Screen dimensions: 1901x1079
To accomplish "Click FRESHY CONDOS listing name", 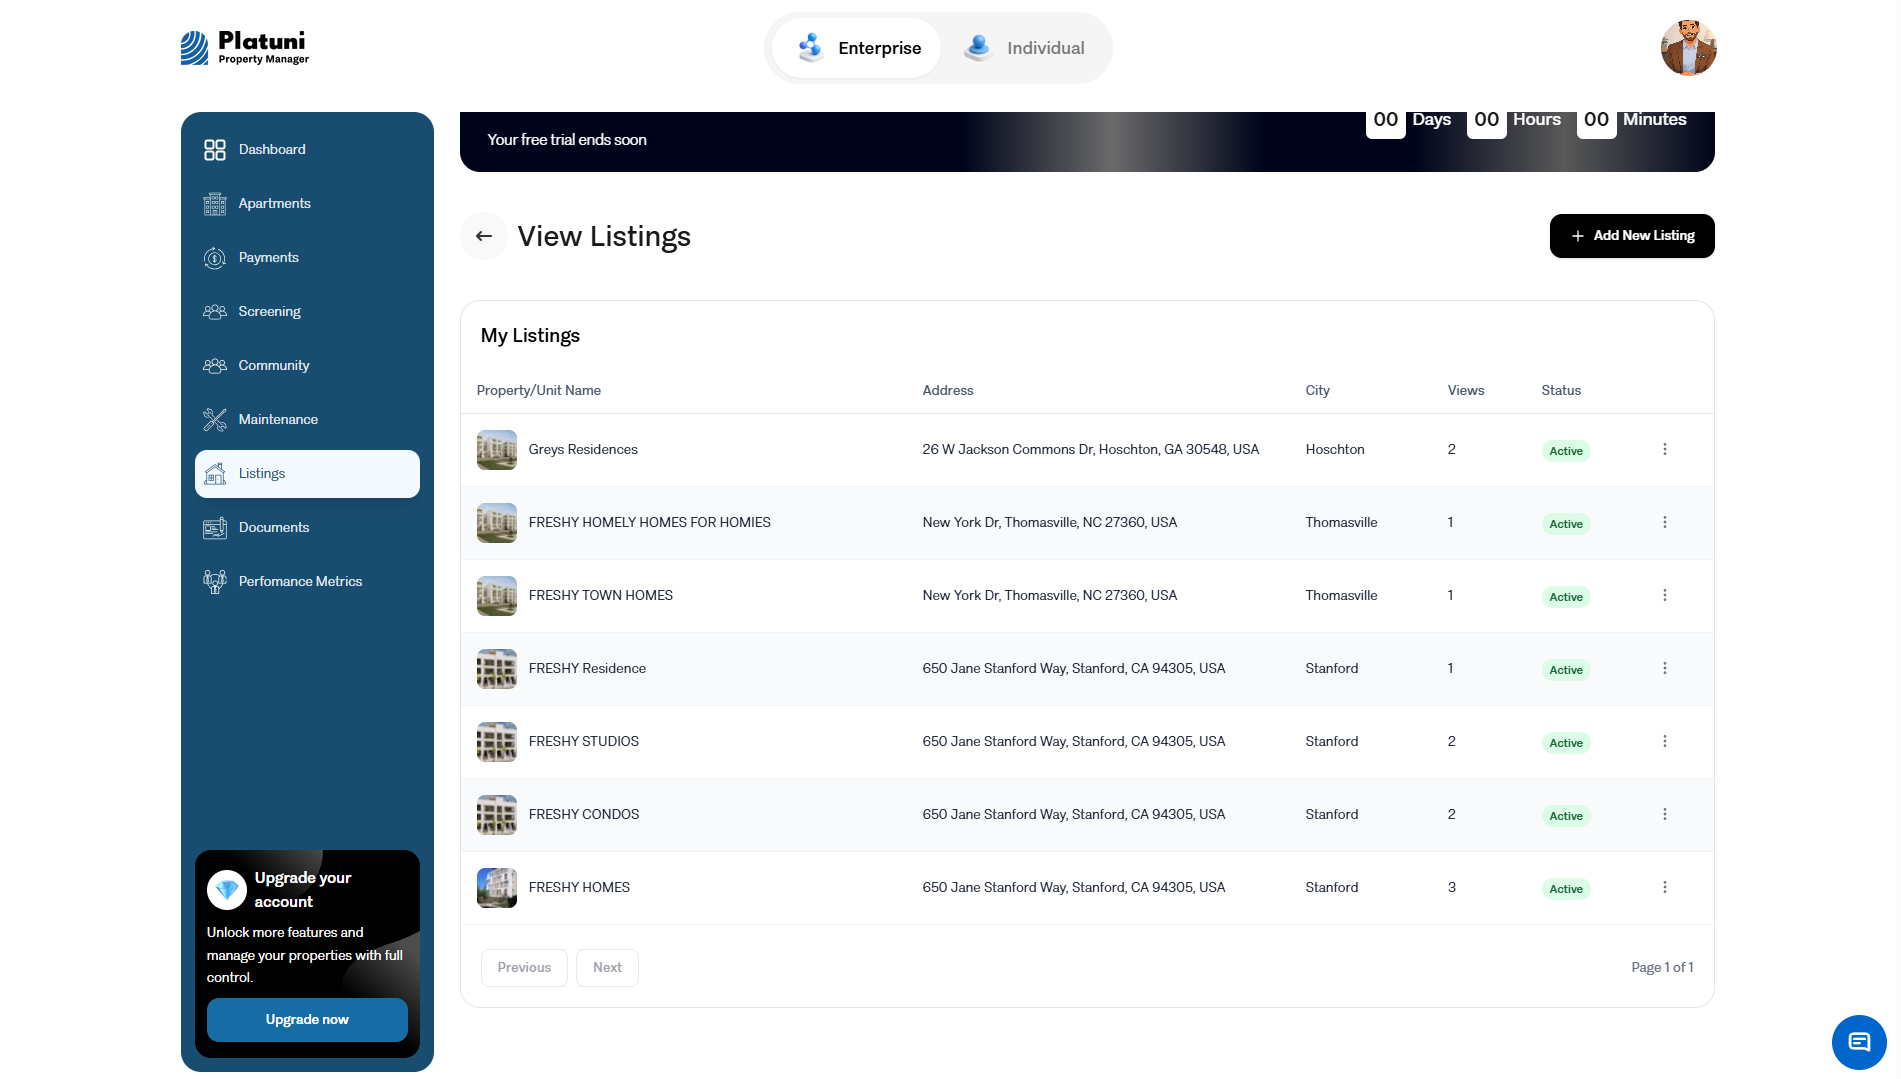I will pyautogui.click(x=584, y=815).
